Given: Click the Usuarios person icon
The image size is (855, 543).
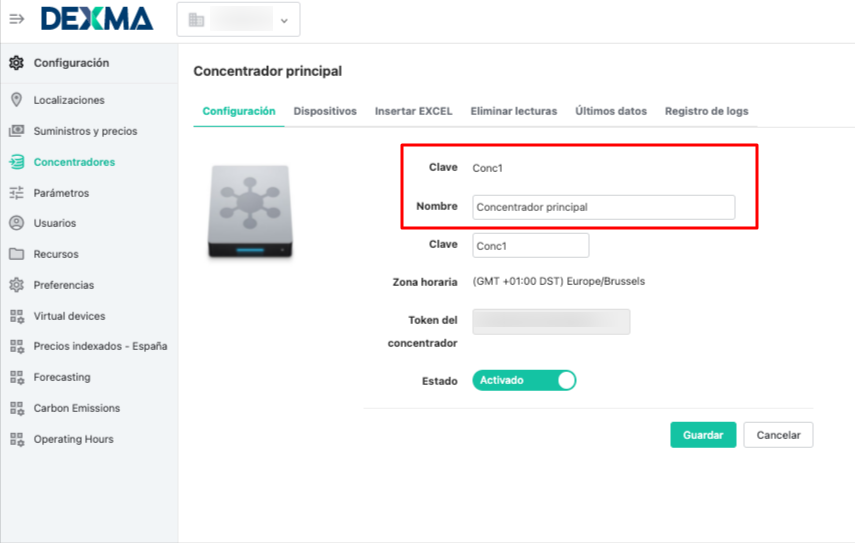Looking at the screenshot, I should [16, 223].
